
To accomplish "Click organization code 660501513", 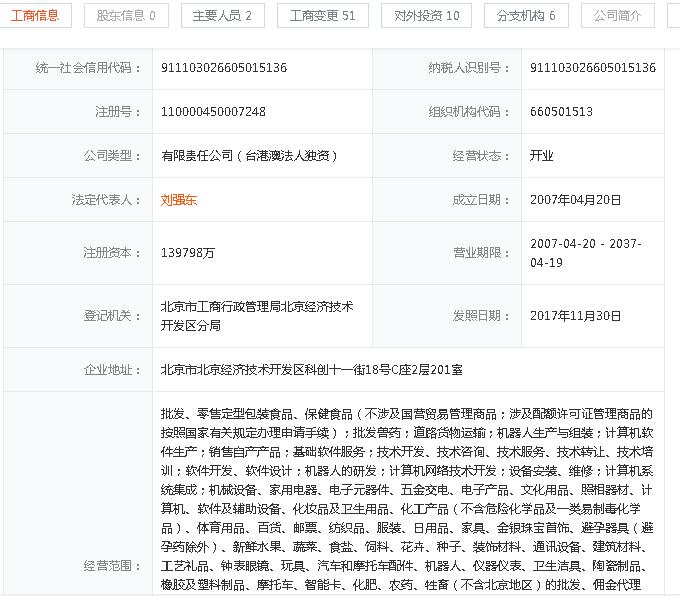I will pyautogui.click(x=561, y=112).
